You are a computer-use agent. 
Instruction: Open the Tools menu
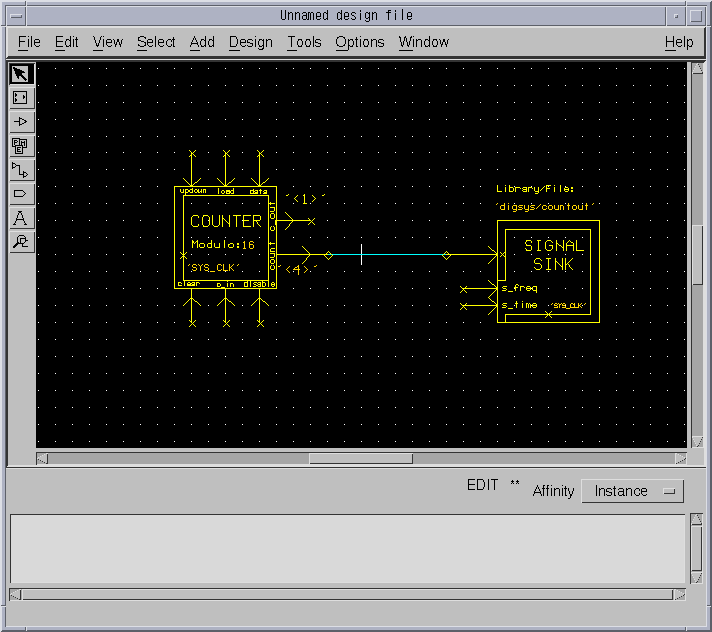(304, 42)
